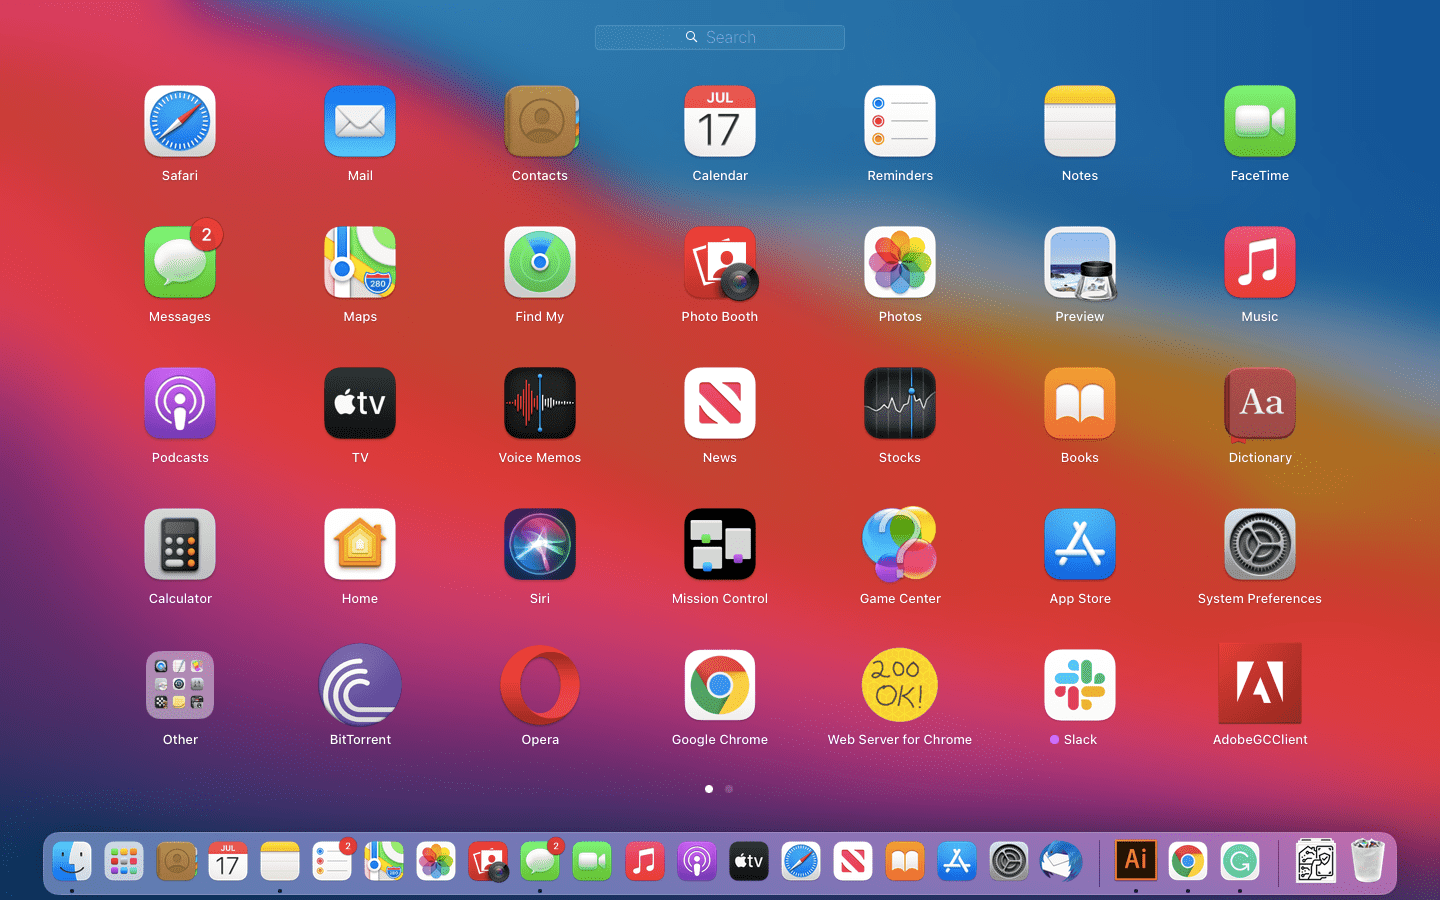Select the first Launchpad page dot
Image resolution: width=1440 pixels, height=900 pixels.
(709, 789)
